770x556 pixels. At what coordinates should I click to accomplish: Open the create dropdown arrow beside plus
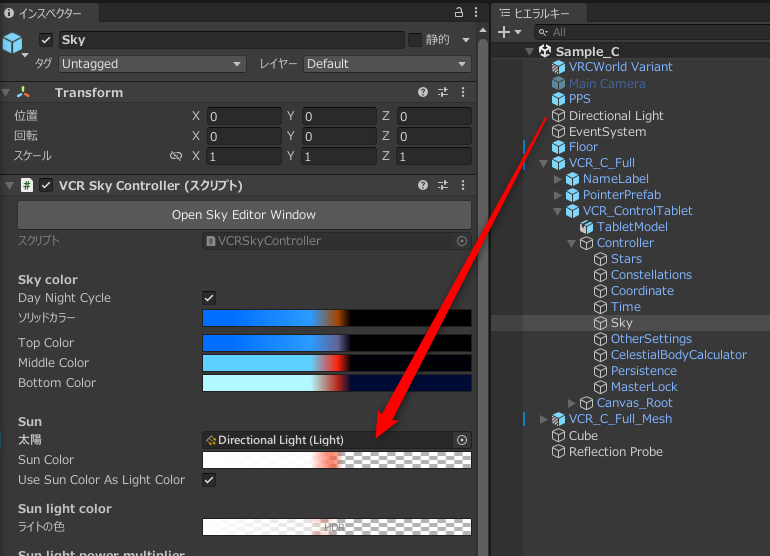point(518,32)
